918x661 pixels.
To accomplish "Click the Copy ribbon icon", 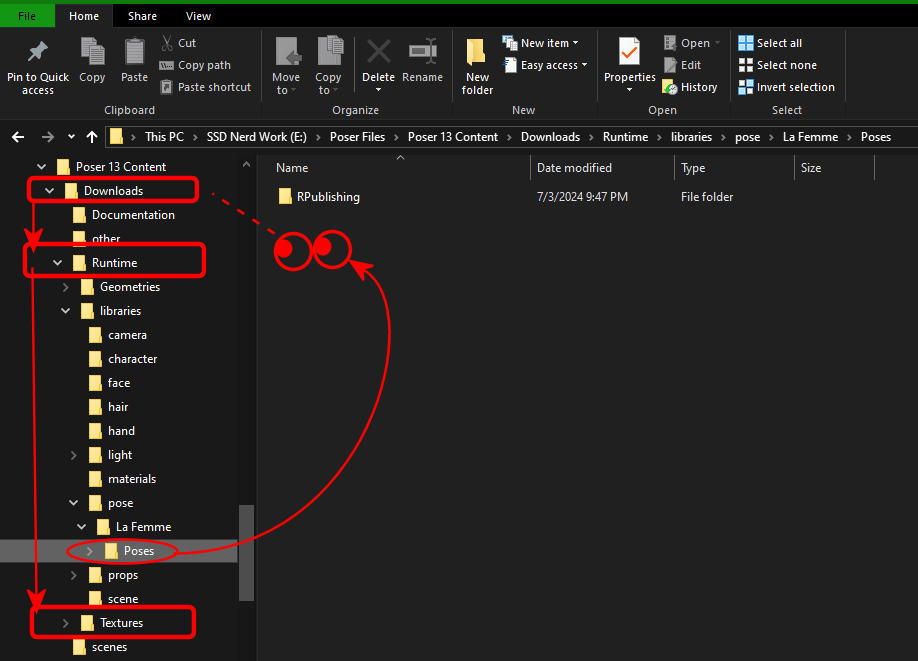I will tap(93, 52).
